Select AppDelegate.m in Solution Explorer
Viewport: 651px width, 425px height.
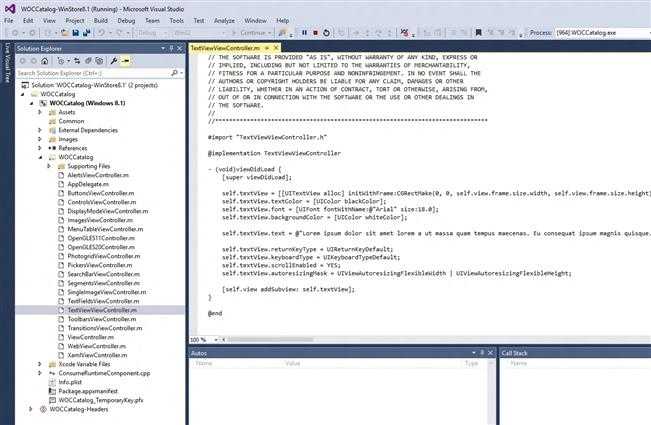[88, 184]
